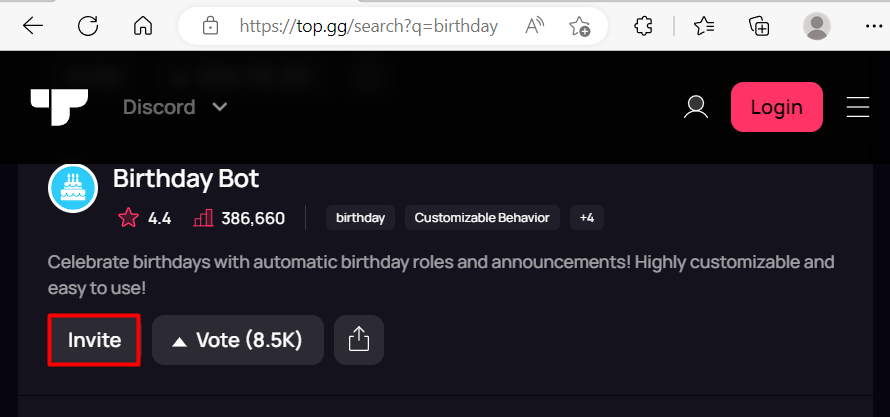
Task: Open the Favorites list
Action: (x=704, y=26)
